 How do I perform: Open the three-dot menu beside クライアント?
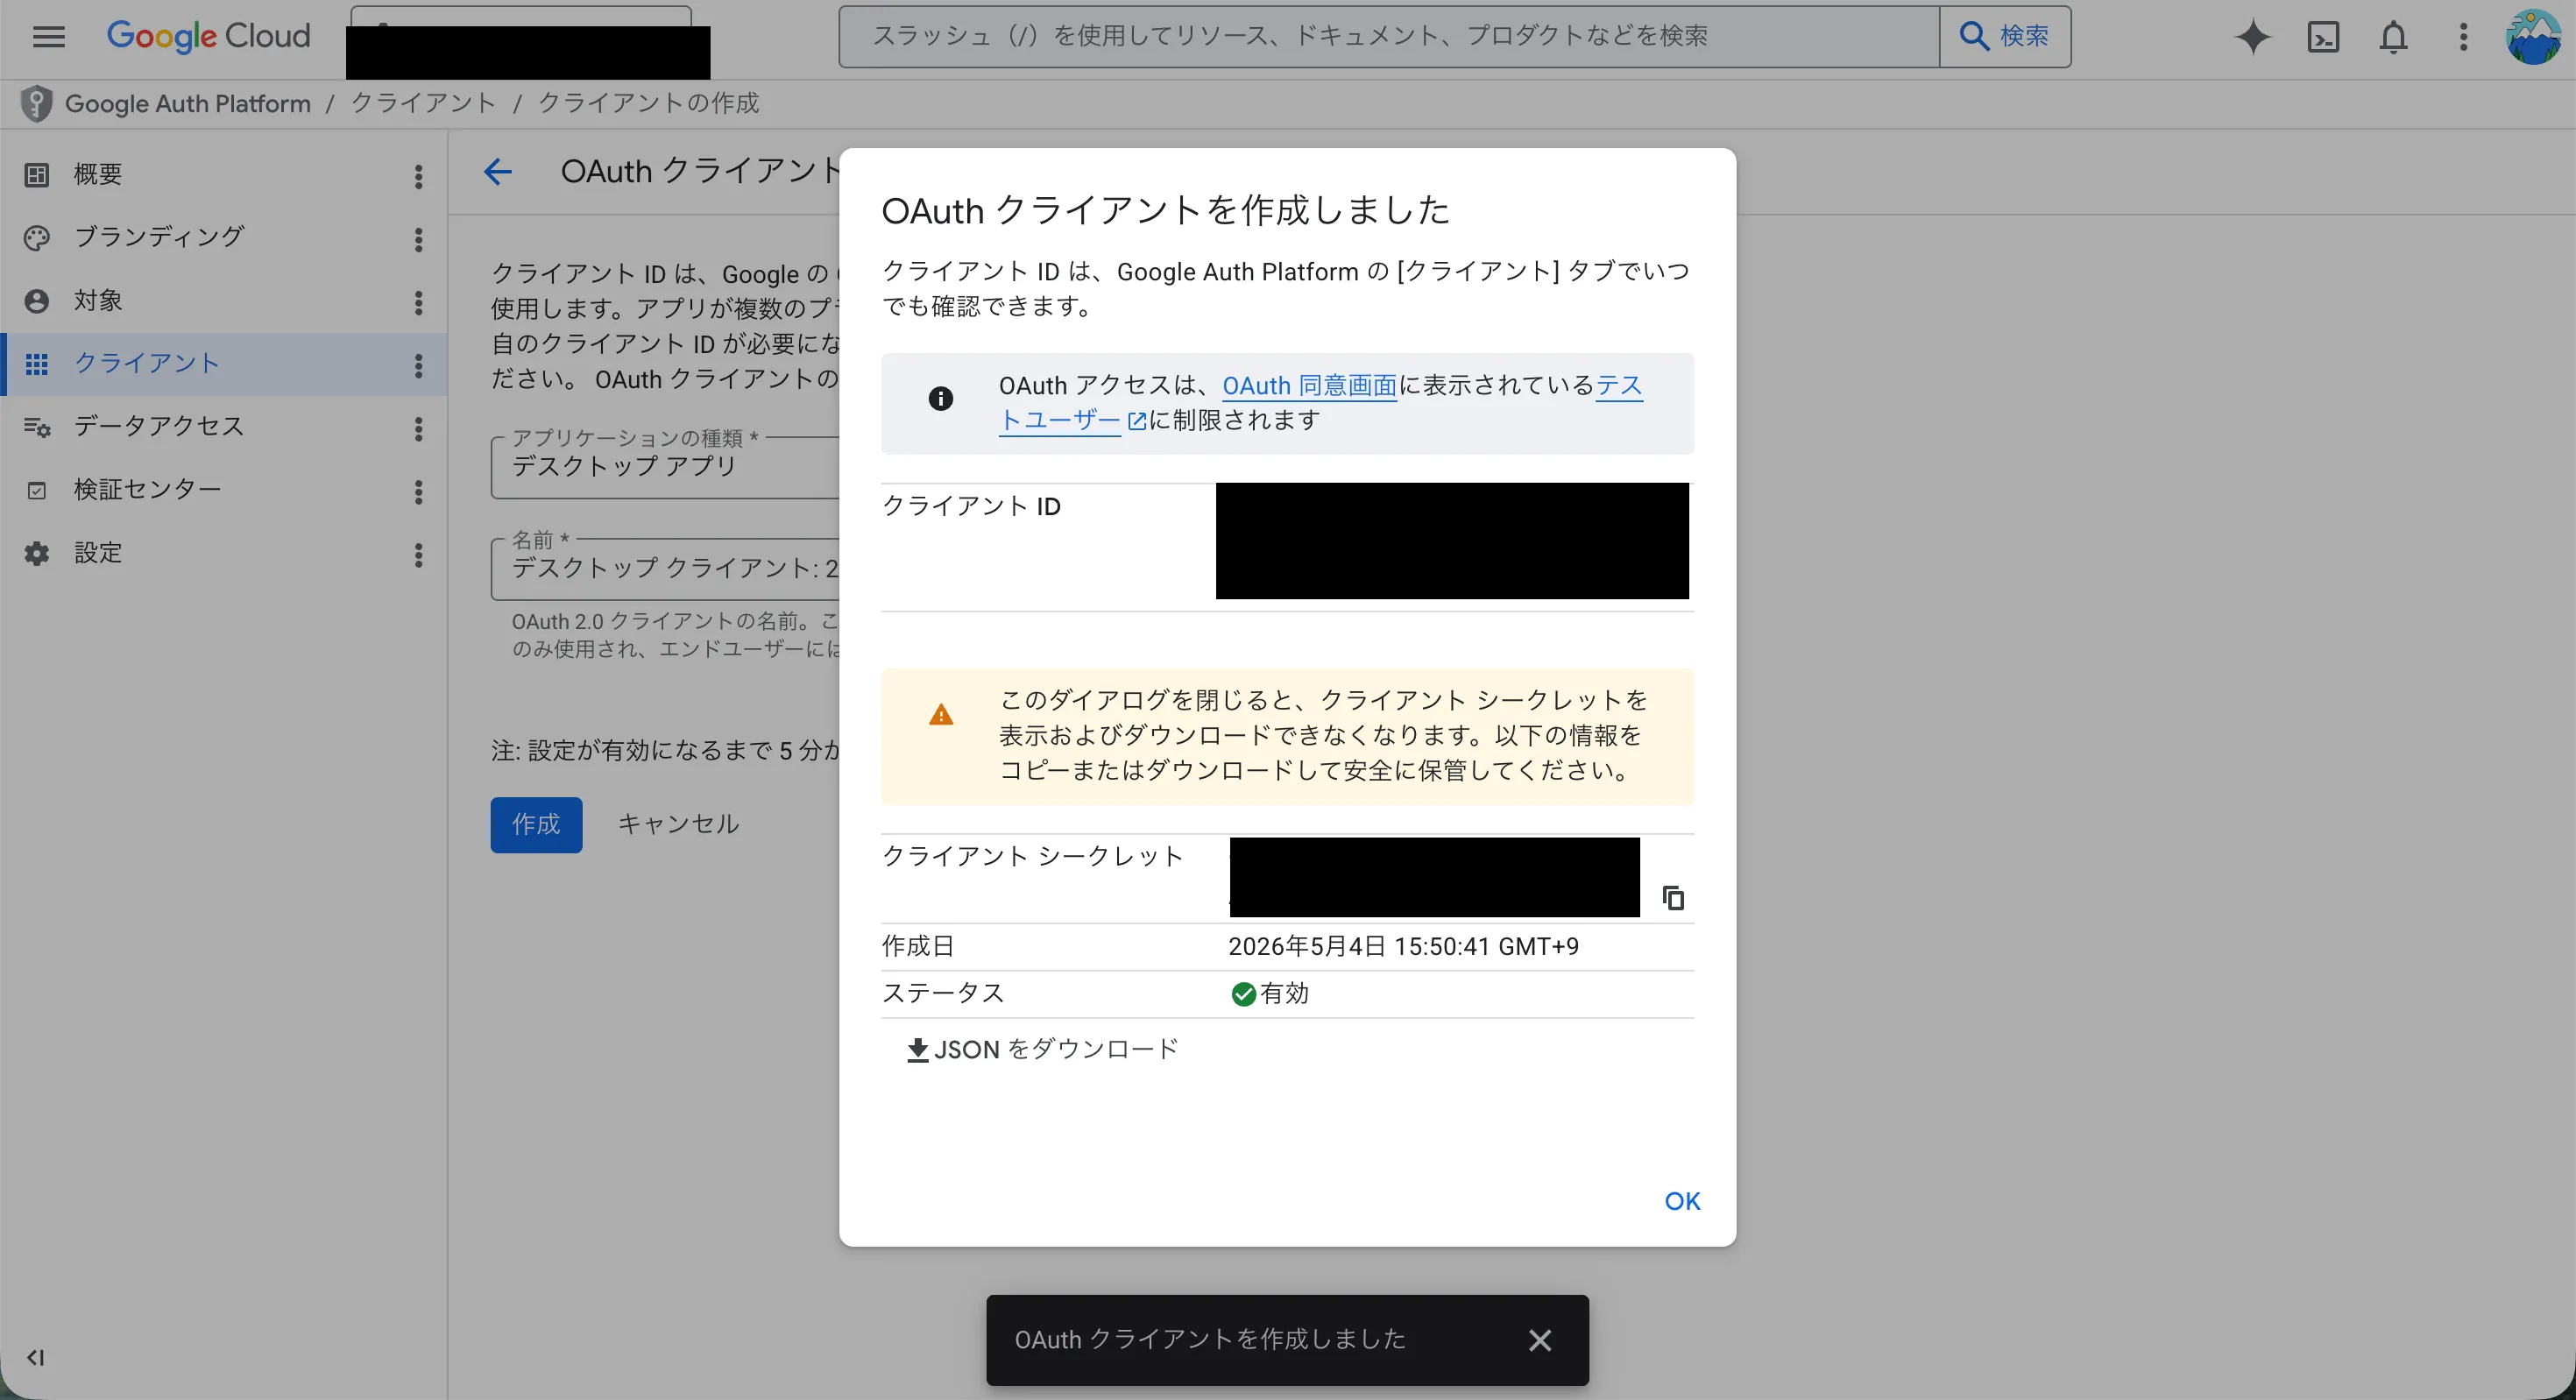pyautogui.click(x=418, y=366)
